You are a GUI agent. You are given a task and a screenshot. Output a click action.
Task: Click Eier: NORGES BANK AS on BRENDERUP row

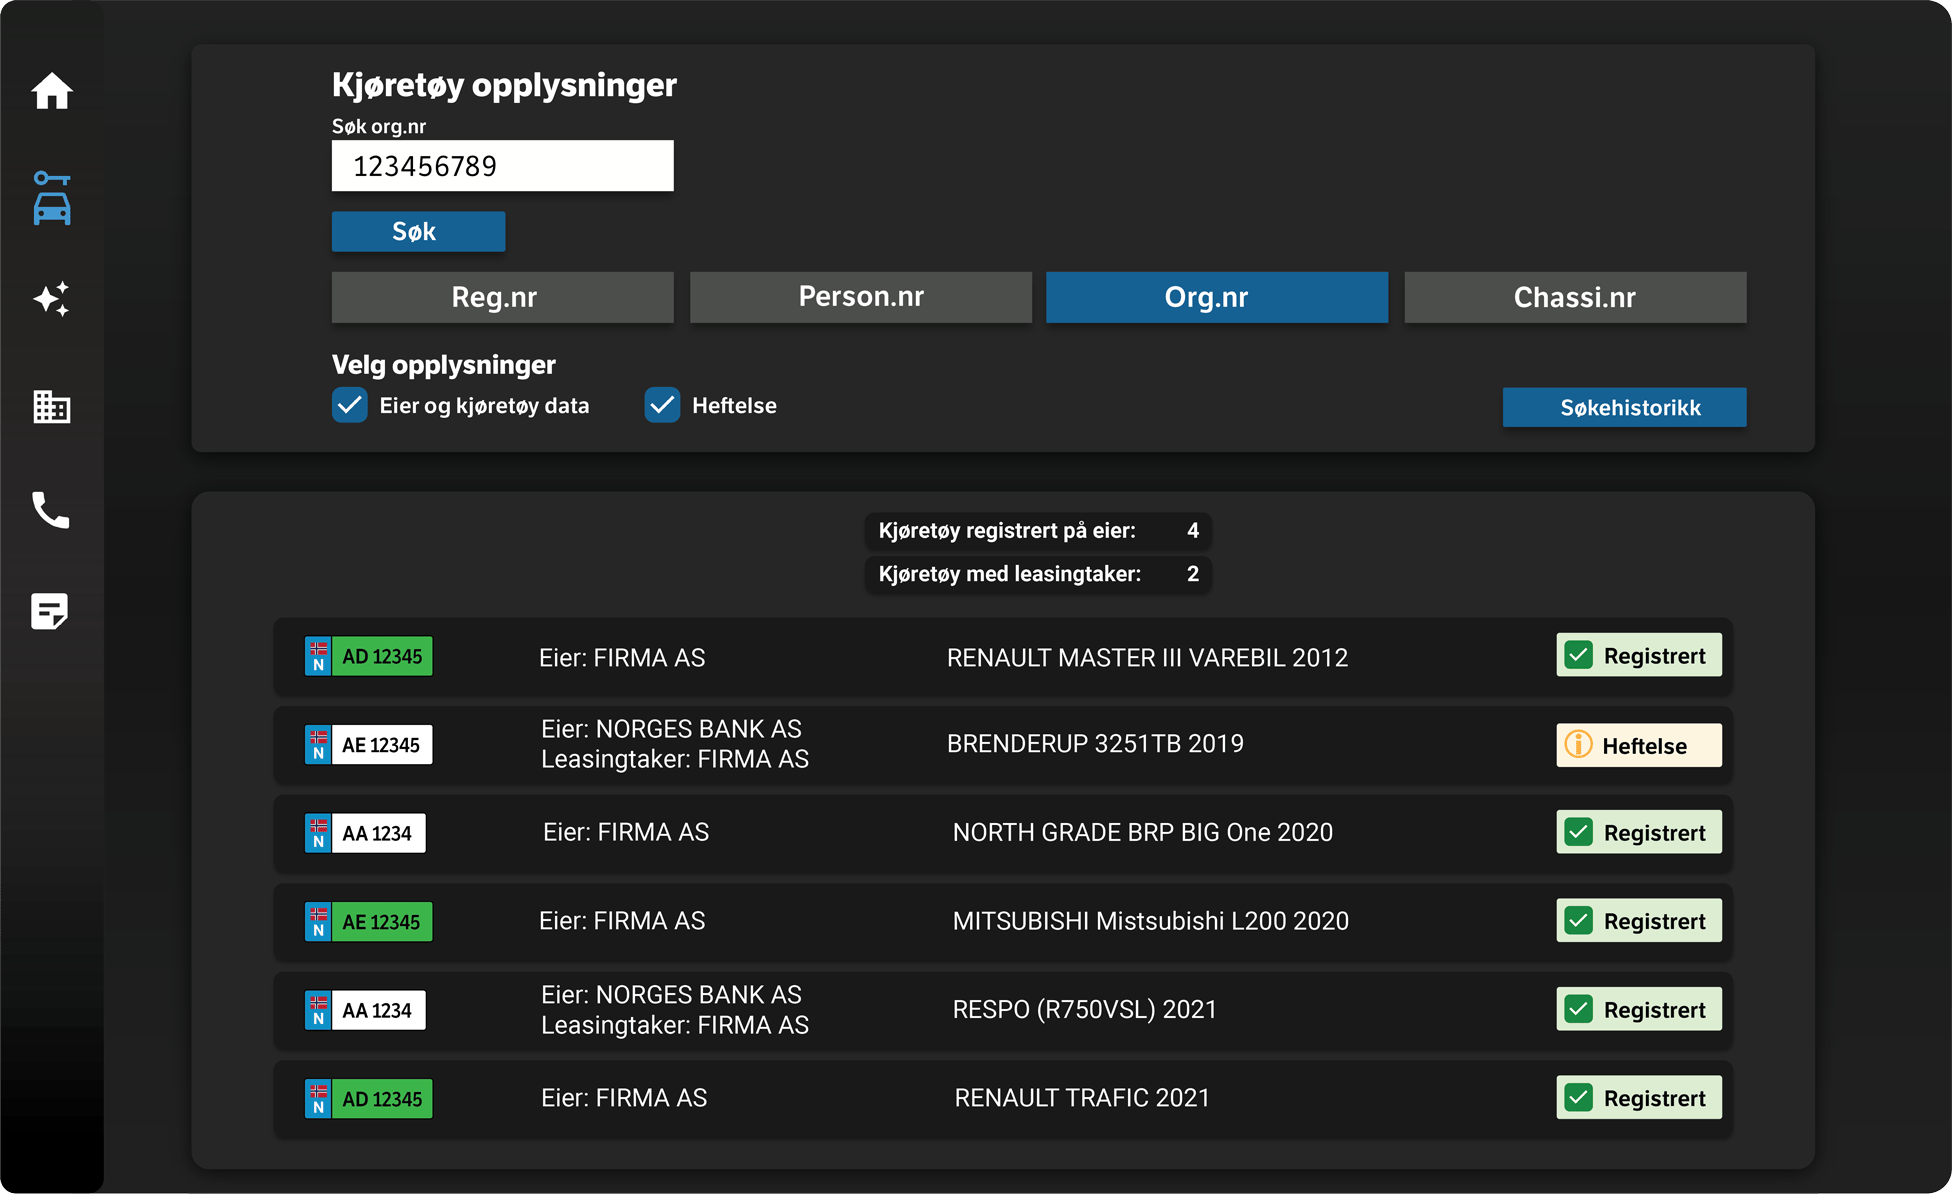[x=671, y=729]
